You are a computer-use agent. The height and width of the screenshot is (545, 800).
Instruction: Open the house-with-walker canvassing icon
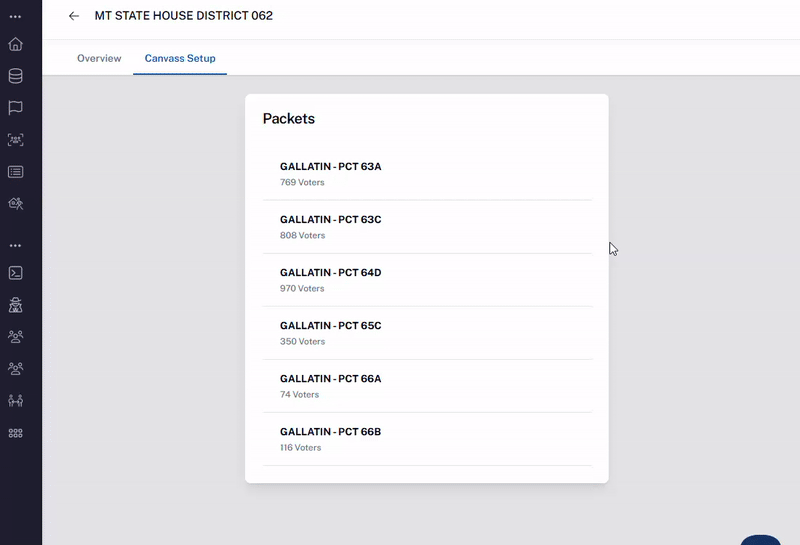(x=15, y=204)
